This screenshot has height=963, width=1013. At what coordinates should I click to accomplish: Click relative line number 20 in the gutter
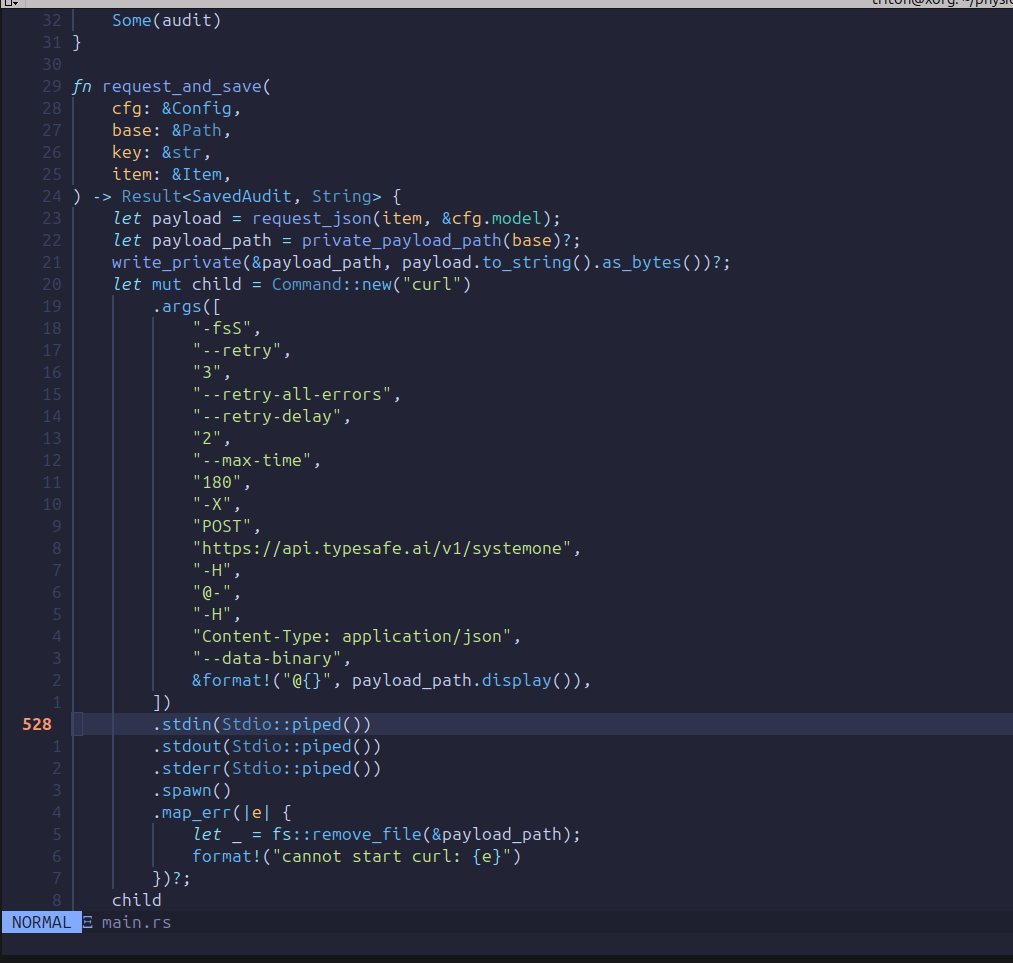coord(52,284)
